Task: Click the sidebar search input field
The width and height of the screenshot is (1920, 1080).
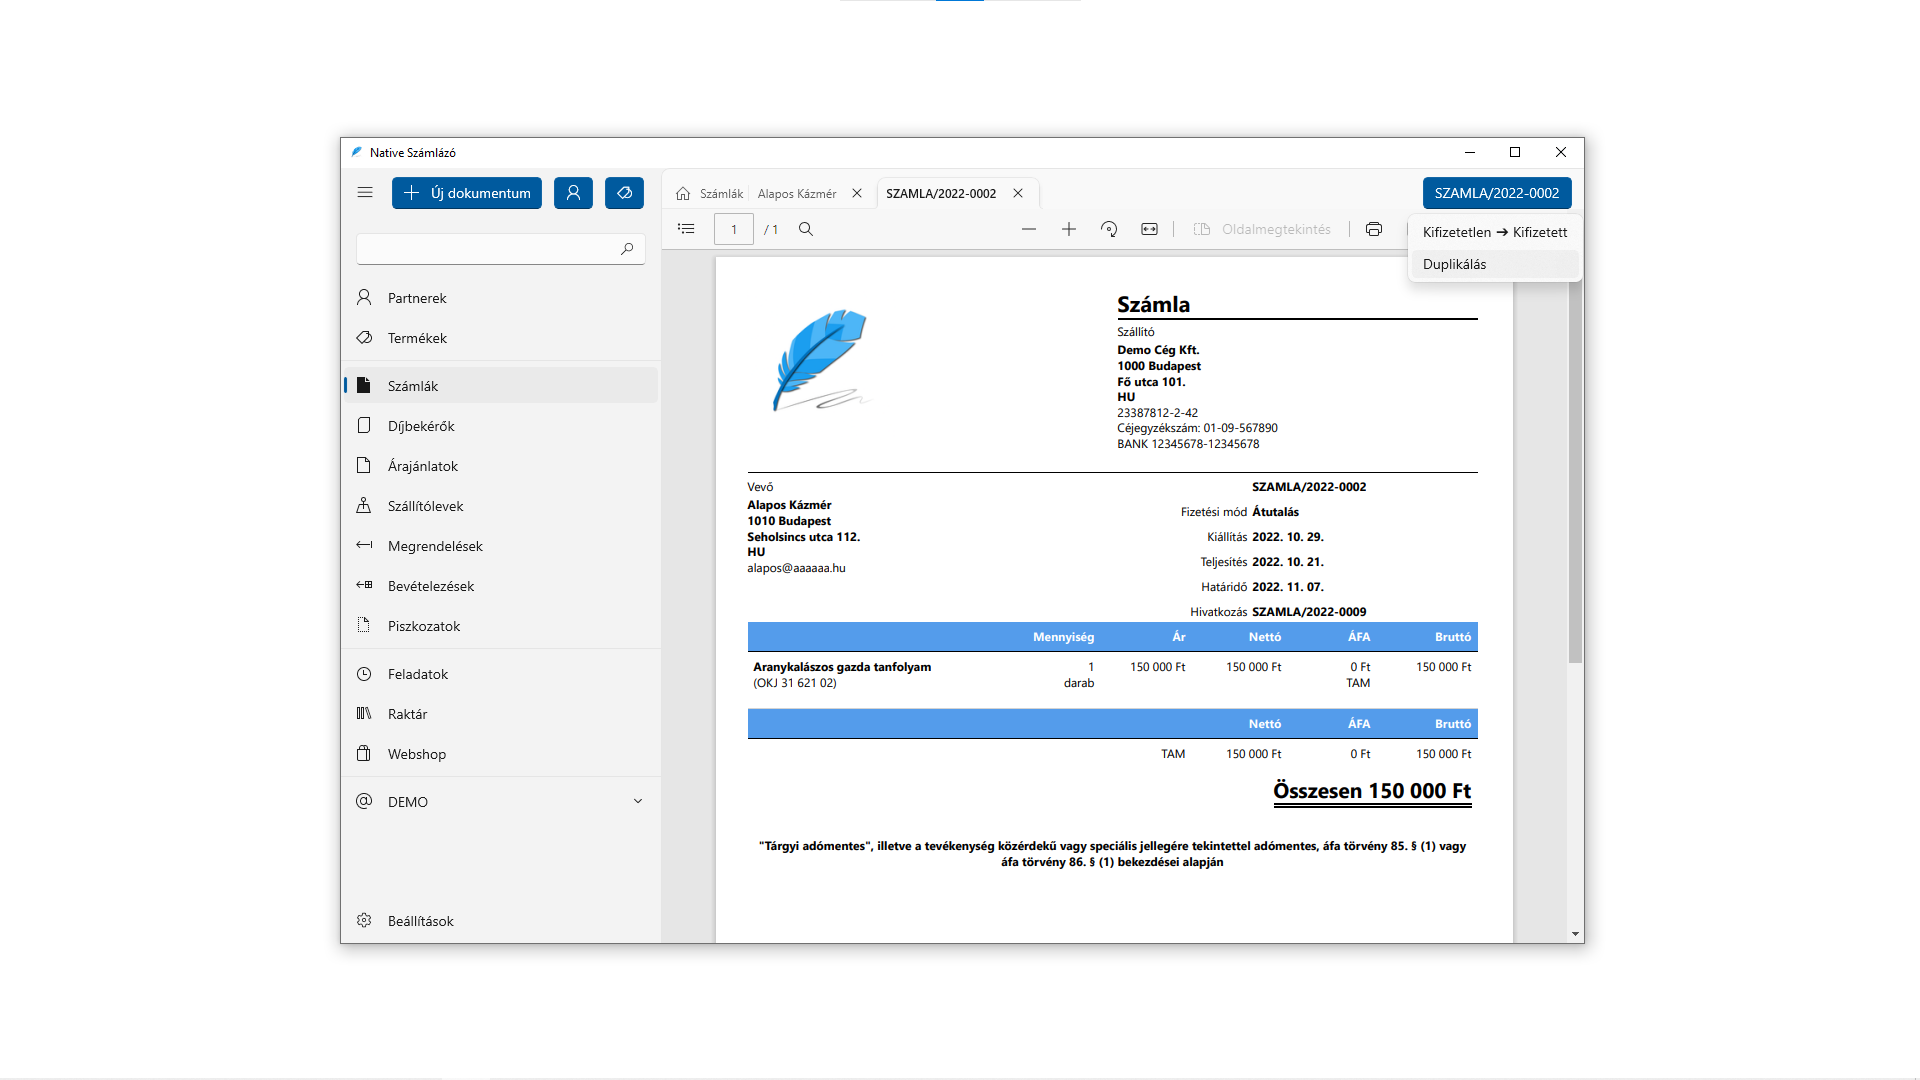Action: tap(487, 249)
